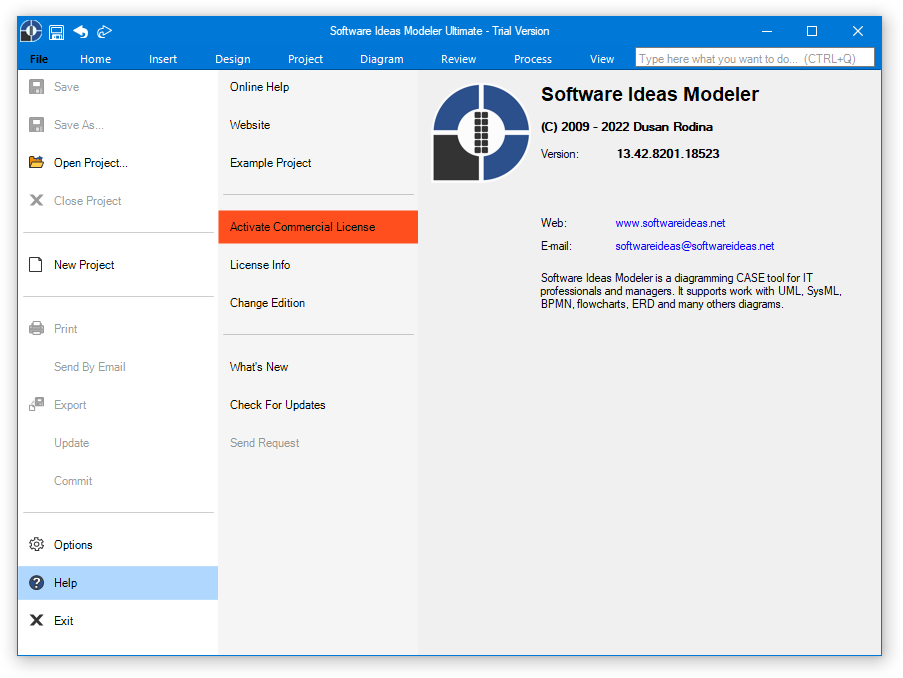Click Send Request
903x678 pixels.
pyautogui.click(x=318, y=443)
